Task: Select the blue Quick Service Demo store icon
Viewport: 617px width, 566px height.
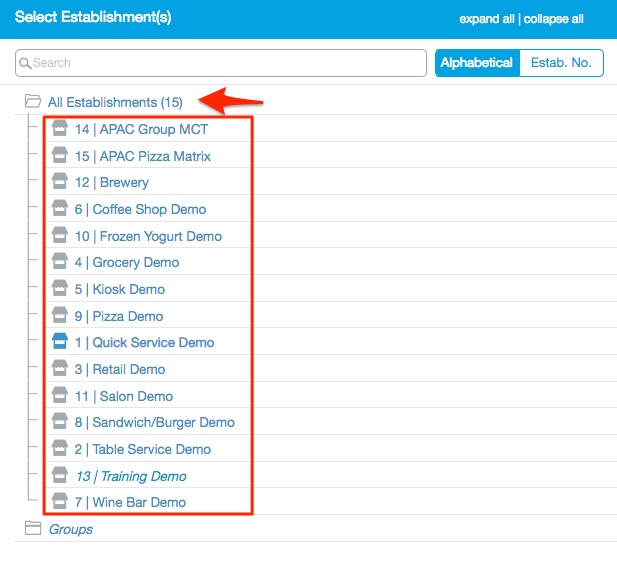Action: (60, 342)
